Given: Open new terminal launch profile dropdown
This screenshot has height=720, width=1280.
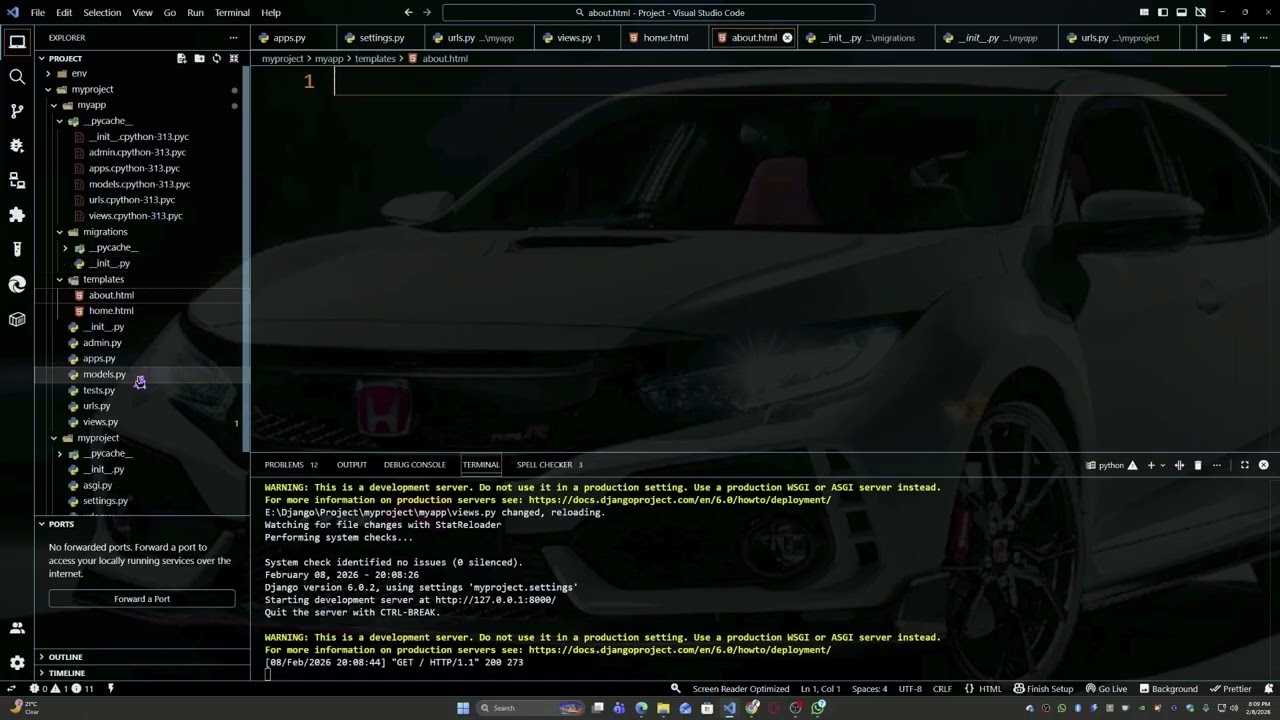Looking at the screenshot, I should click(1161, 465).
